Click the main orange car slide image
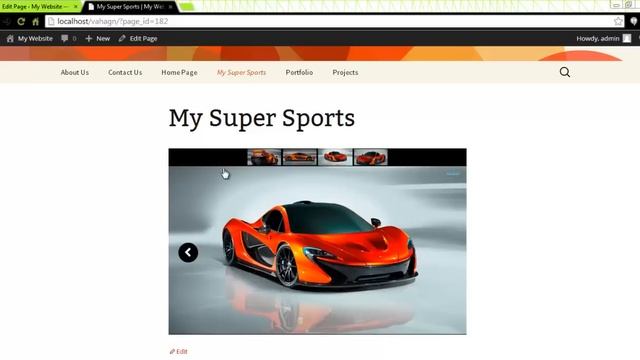 click(318, 250)
